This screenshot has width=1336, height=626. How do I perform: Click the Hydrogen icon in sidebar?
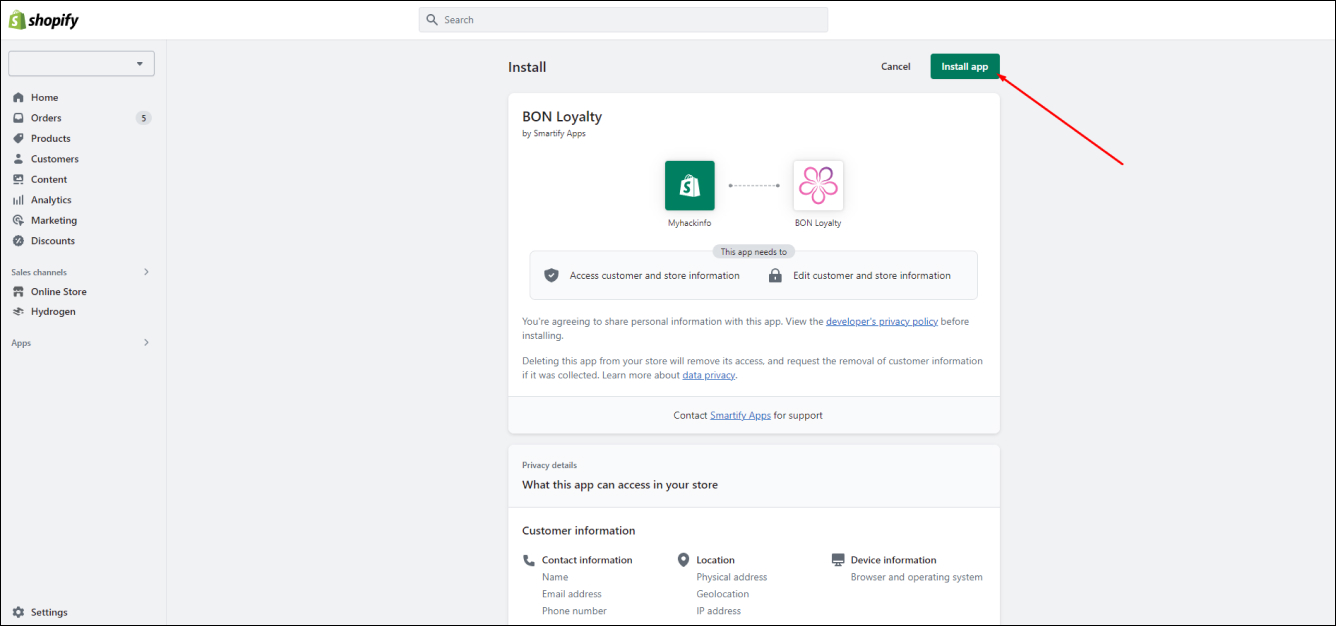[x=18, y=312]
